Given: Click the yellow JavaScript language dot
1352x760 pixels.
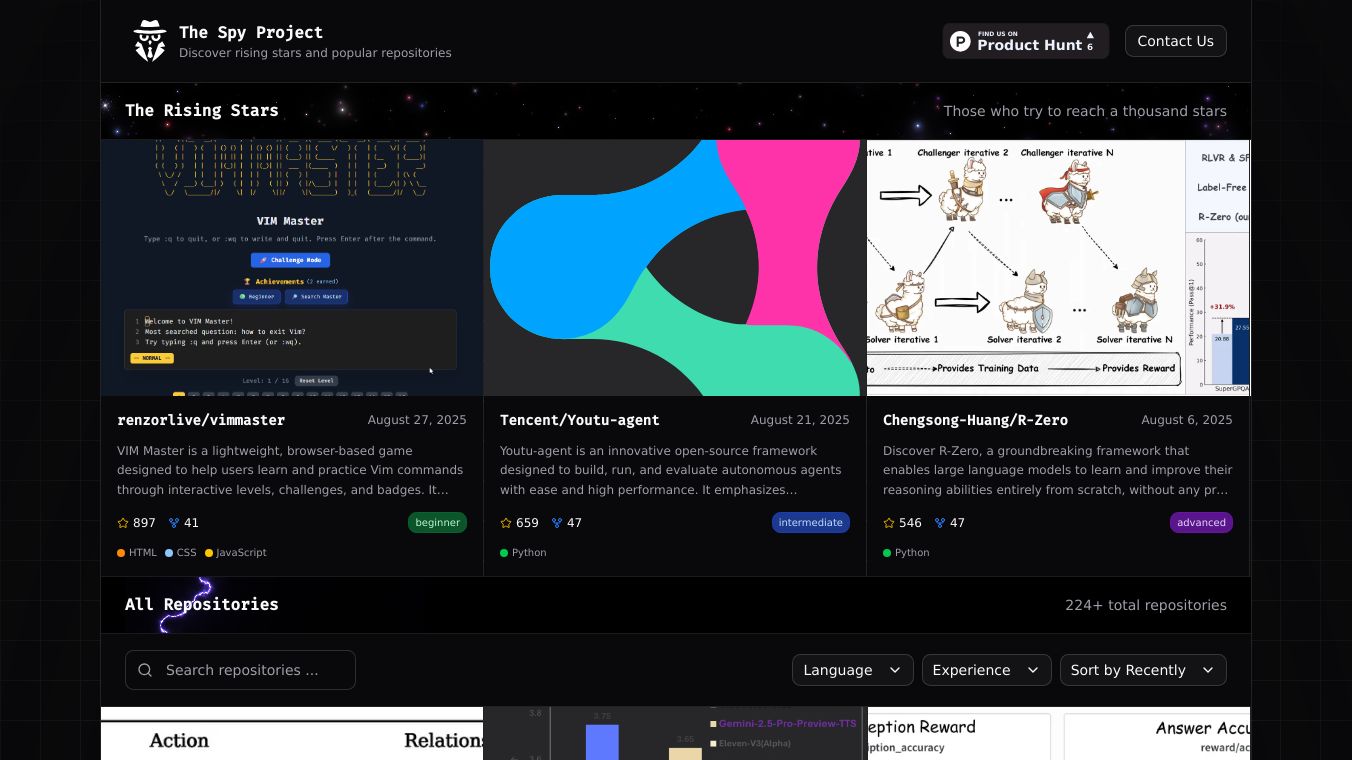Looking at the screenshot, I should tap(209, 553).
